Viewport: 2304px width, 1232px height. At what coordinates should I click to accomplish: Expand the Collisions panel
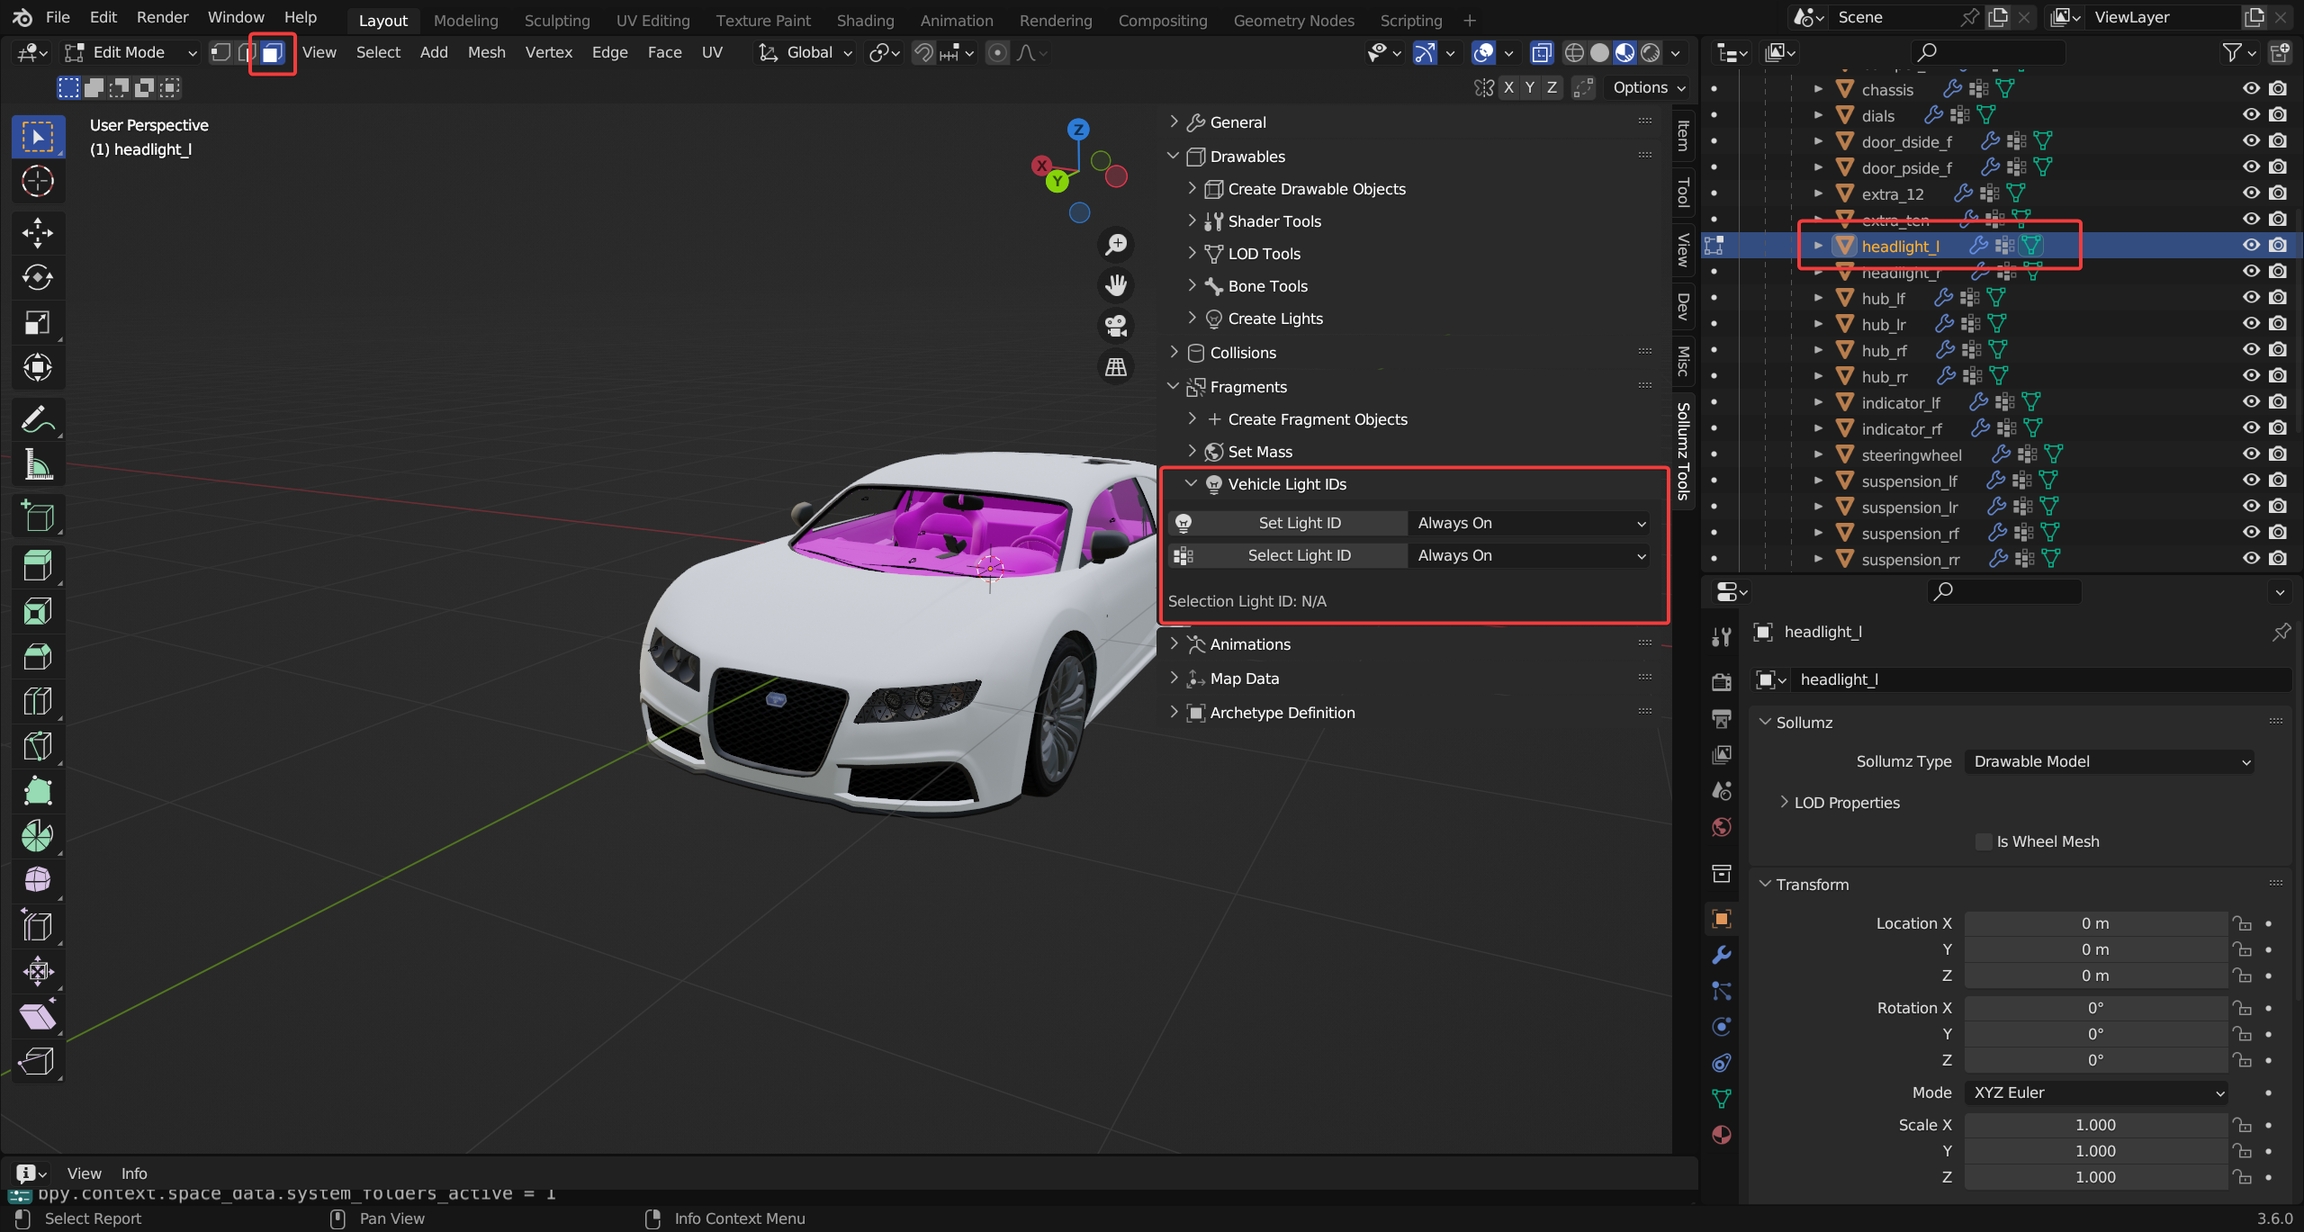tap(1242, 352)
